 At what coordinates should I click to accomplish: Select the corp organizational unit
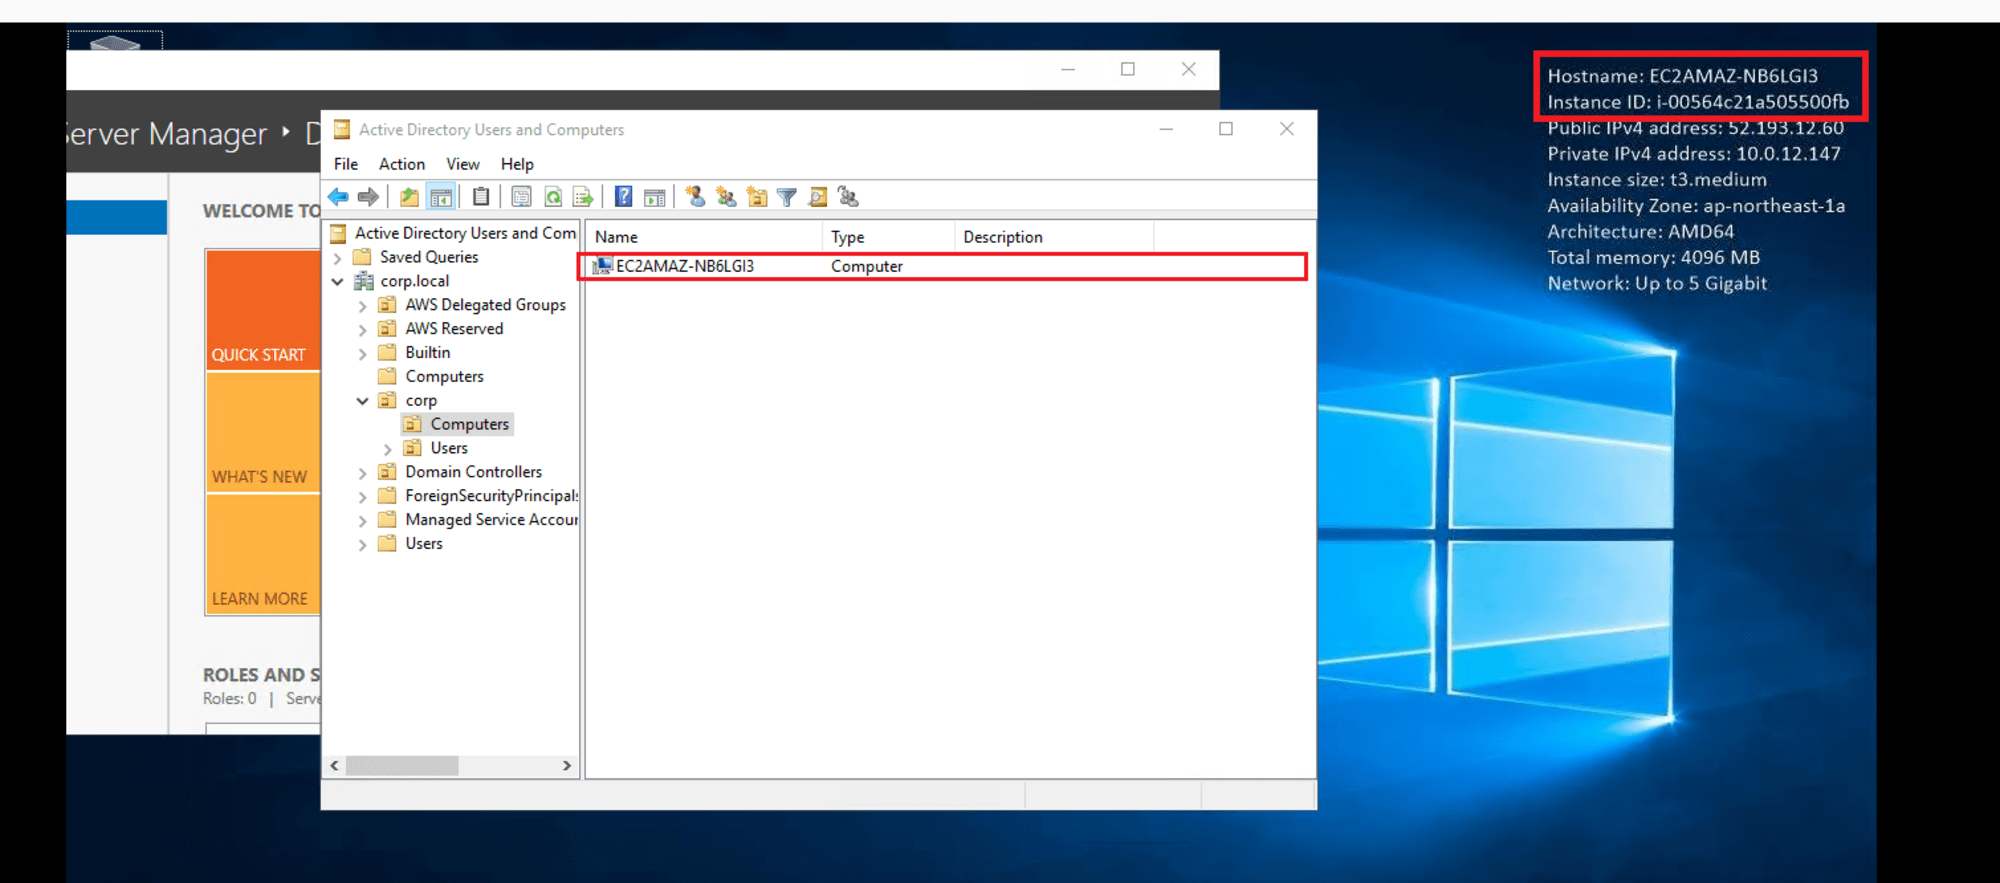coord(421,401)
